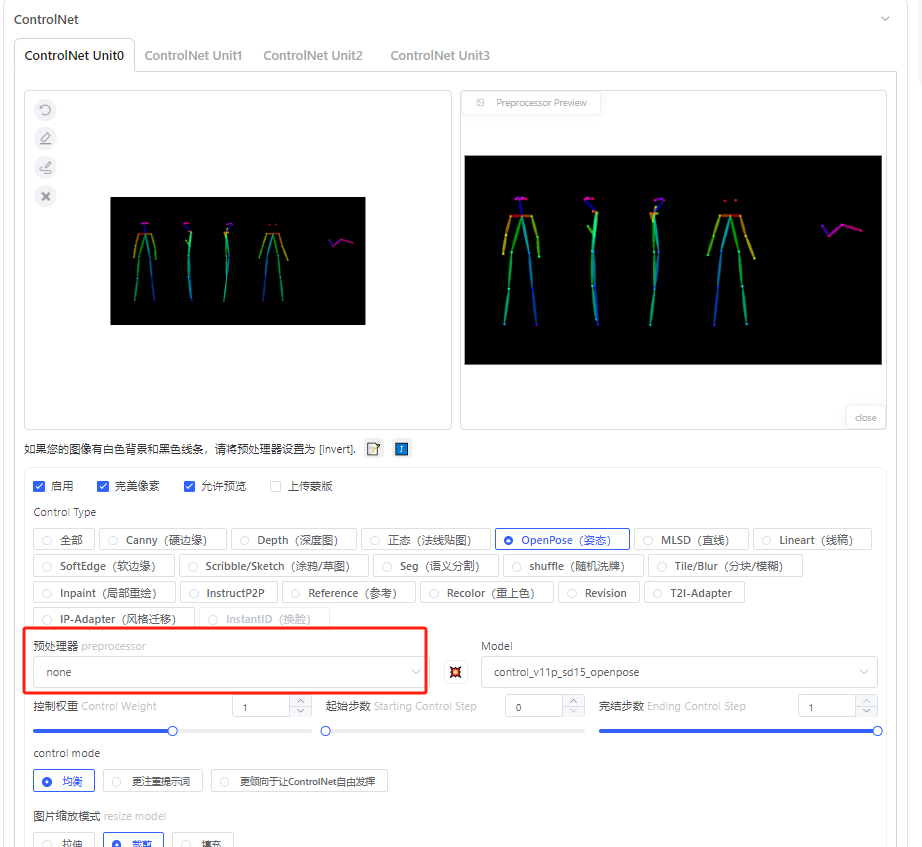922x847 pixels.
Task: Select the Canny control type
Action: pos(163,540)
